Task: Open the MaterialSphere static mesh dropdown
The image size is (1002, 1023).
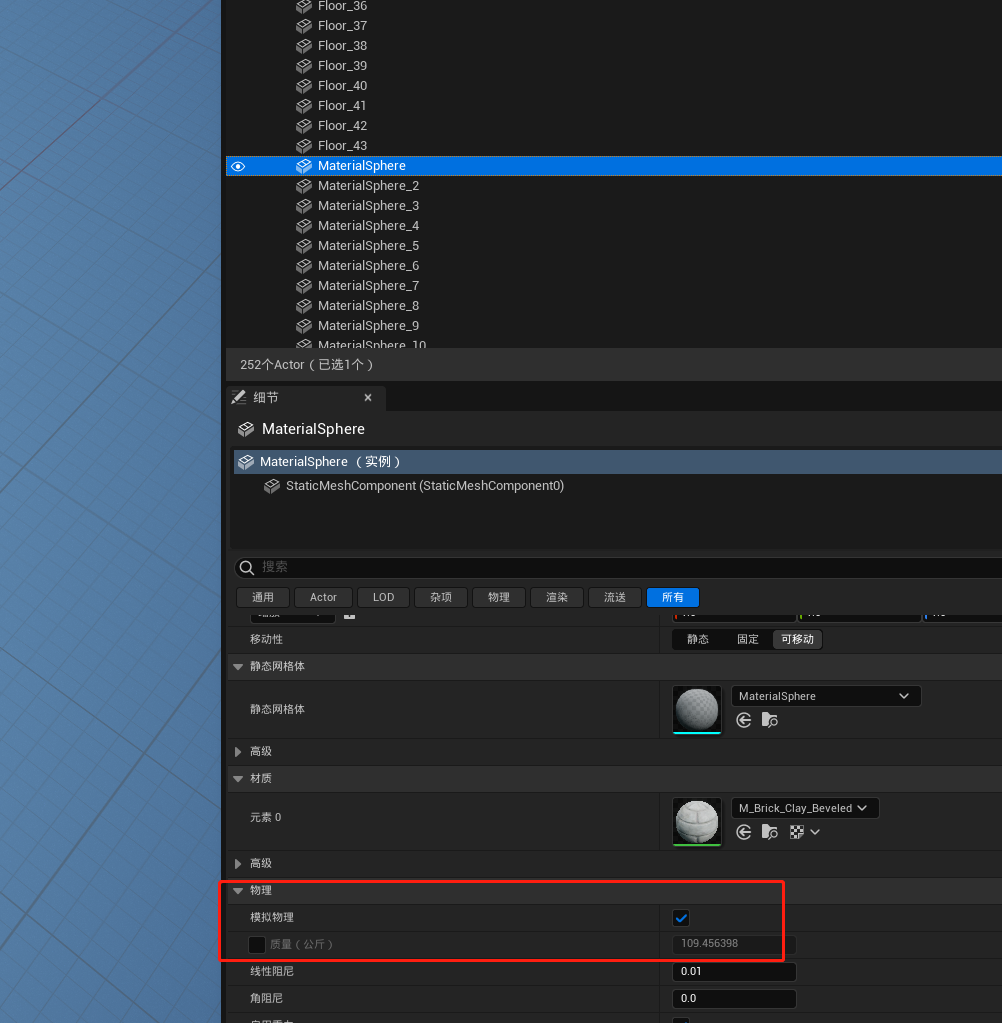Action: pyautogui.click(x=826, y=696)
